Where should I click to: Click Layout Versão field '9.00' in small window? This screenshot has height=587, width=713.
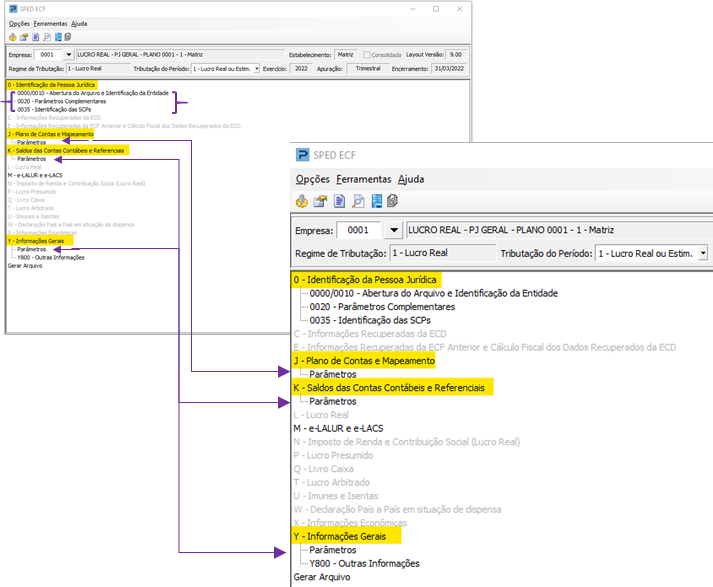click(456, 55)
